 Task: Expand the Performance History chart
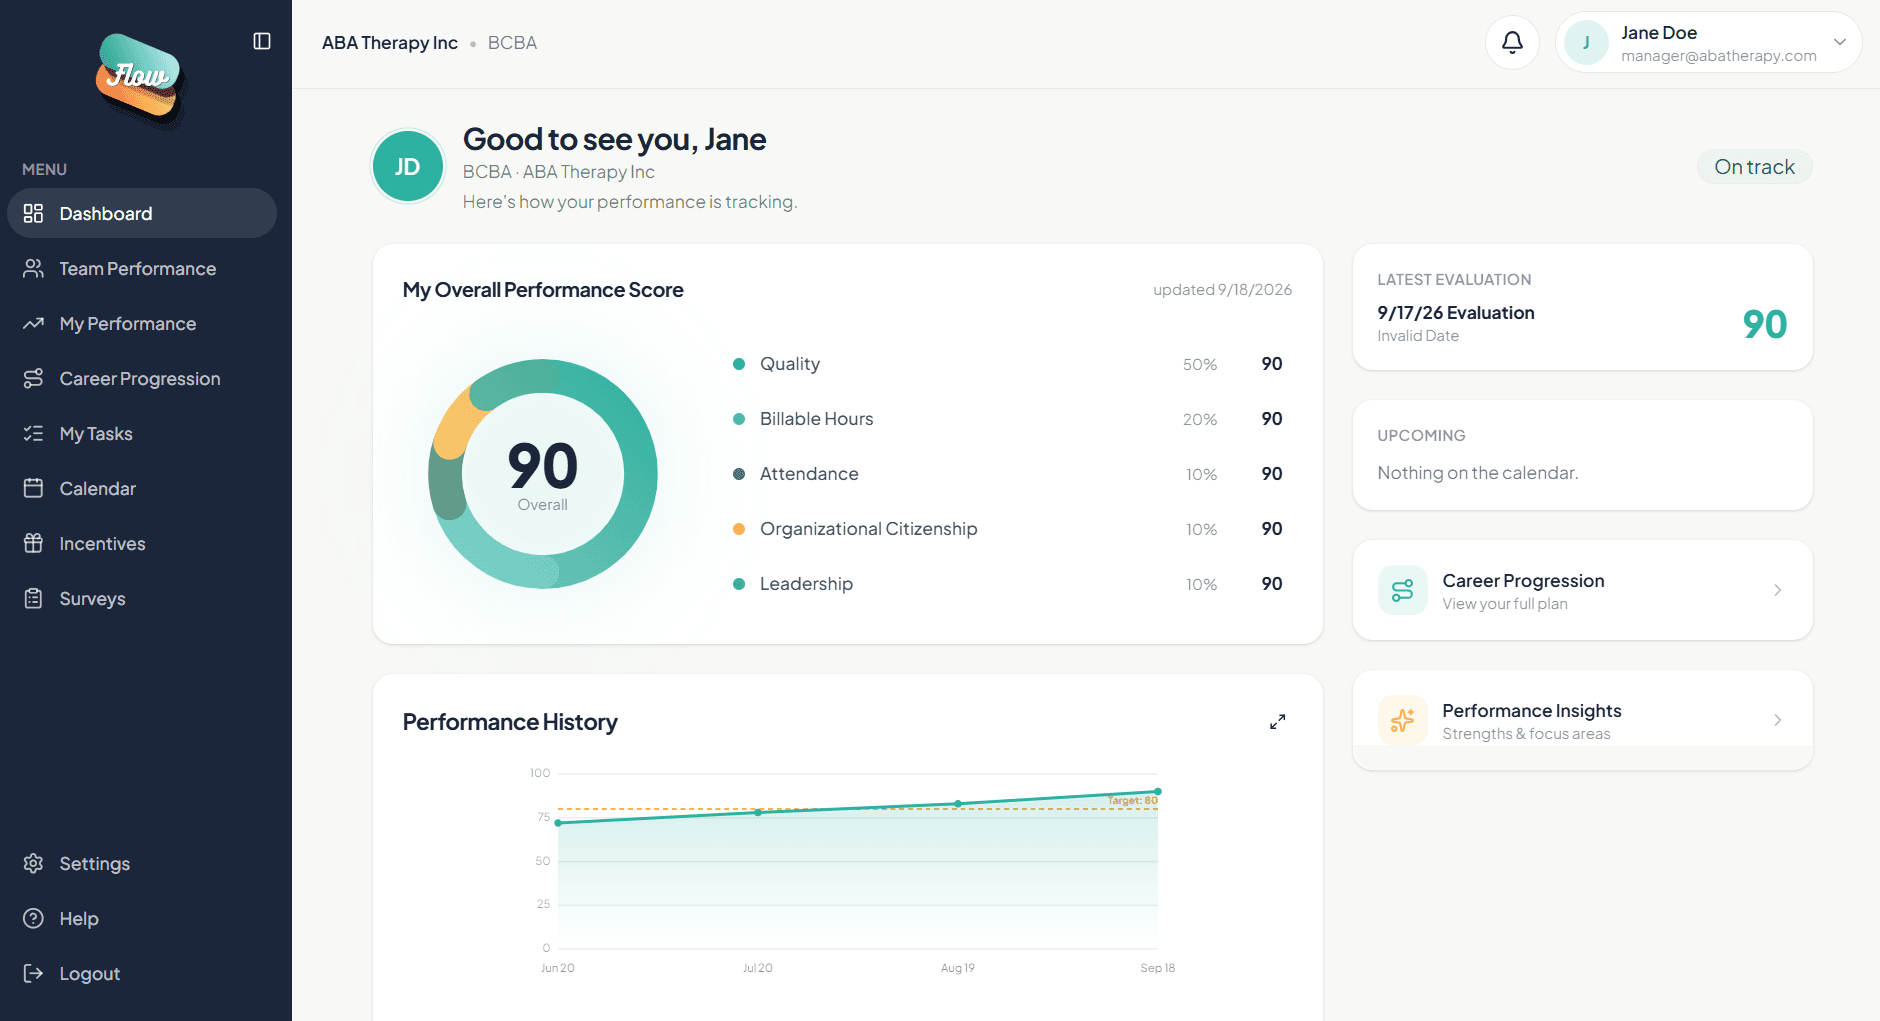tap(1277, 722)
